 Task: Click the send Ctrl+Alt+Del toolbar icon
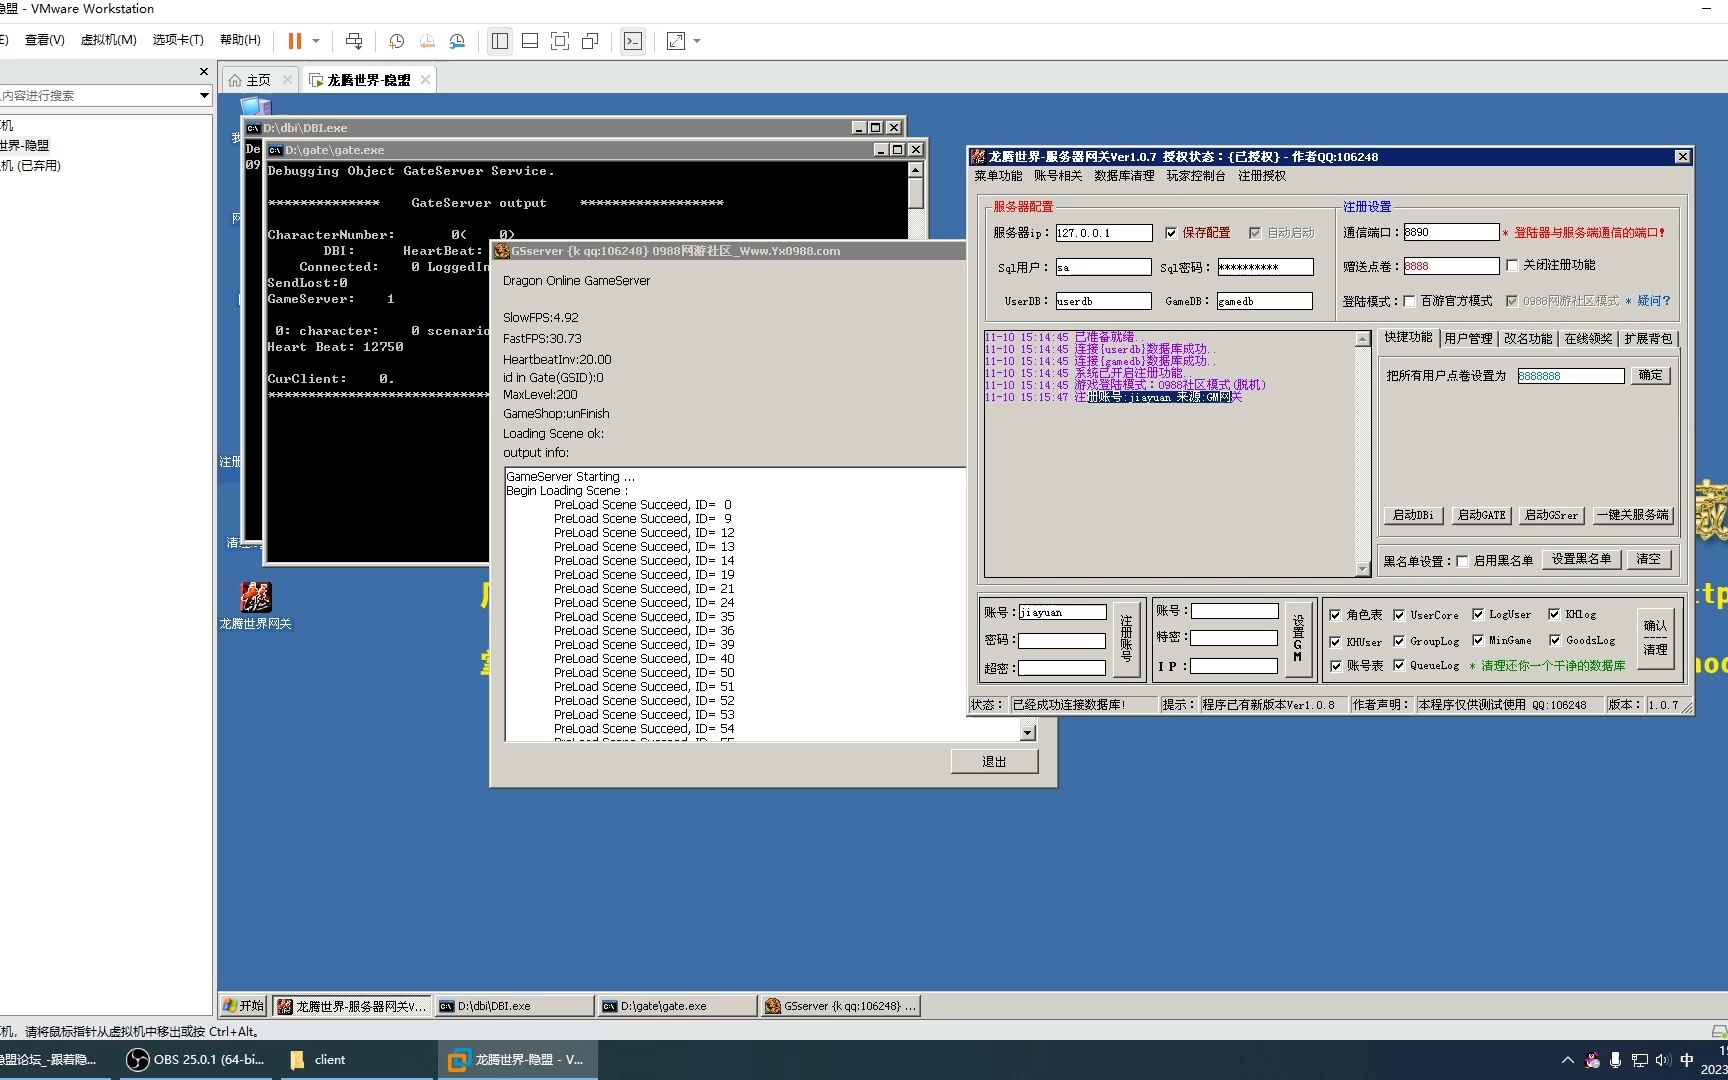(x=354, y=41)
